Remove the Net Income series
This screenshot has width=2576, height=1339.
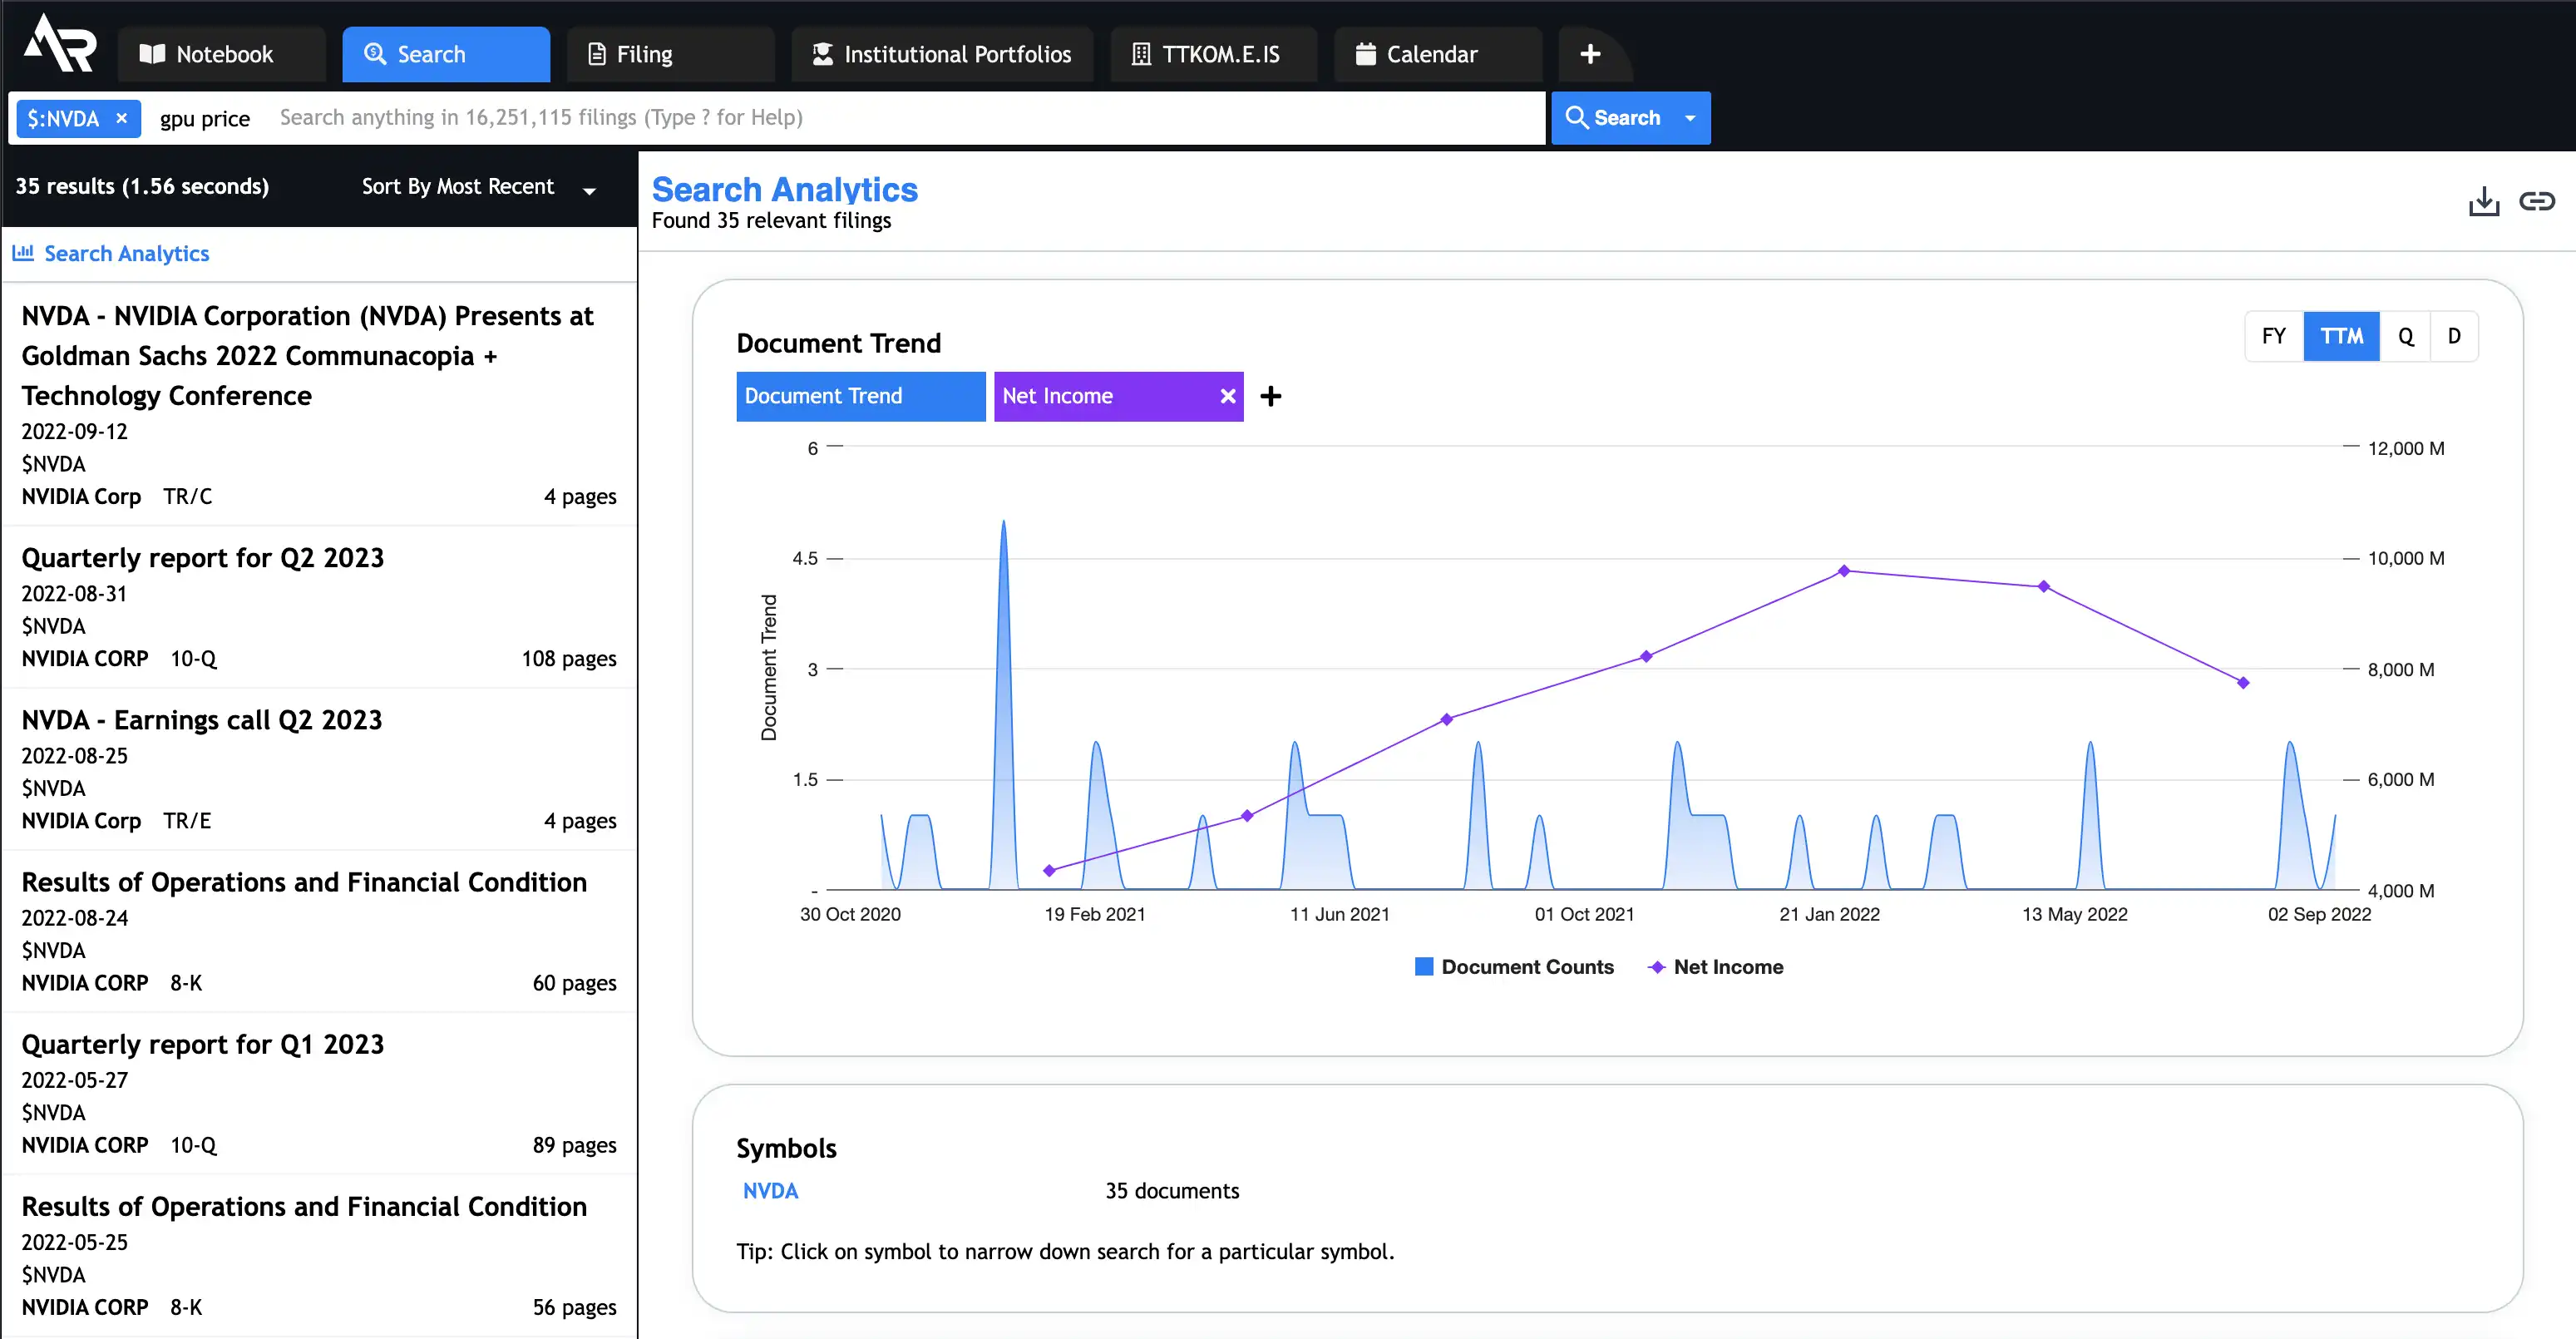(x=1227, y=396)
